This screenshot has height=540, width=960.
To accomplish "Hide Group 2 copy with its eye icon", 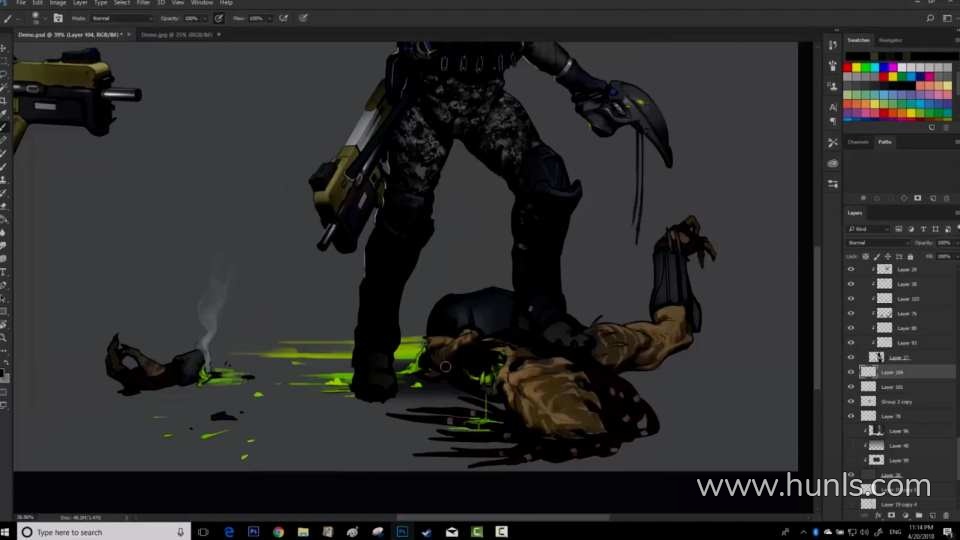I will 851,402.
